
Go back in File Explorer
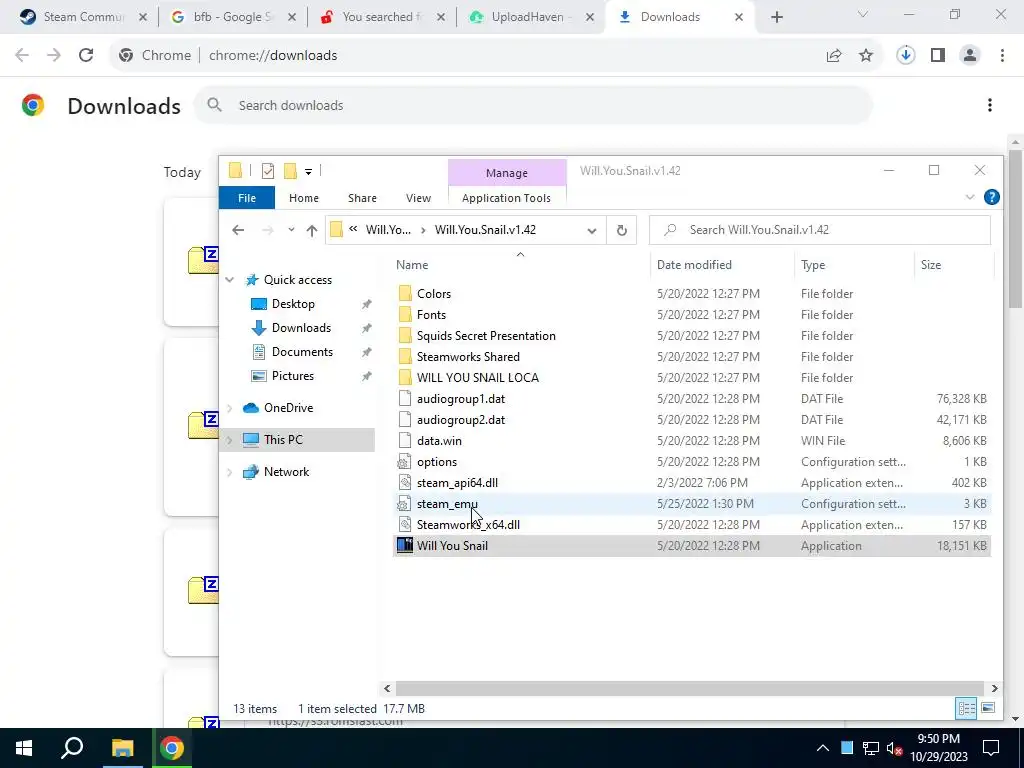(x=238, y=230)
